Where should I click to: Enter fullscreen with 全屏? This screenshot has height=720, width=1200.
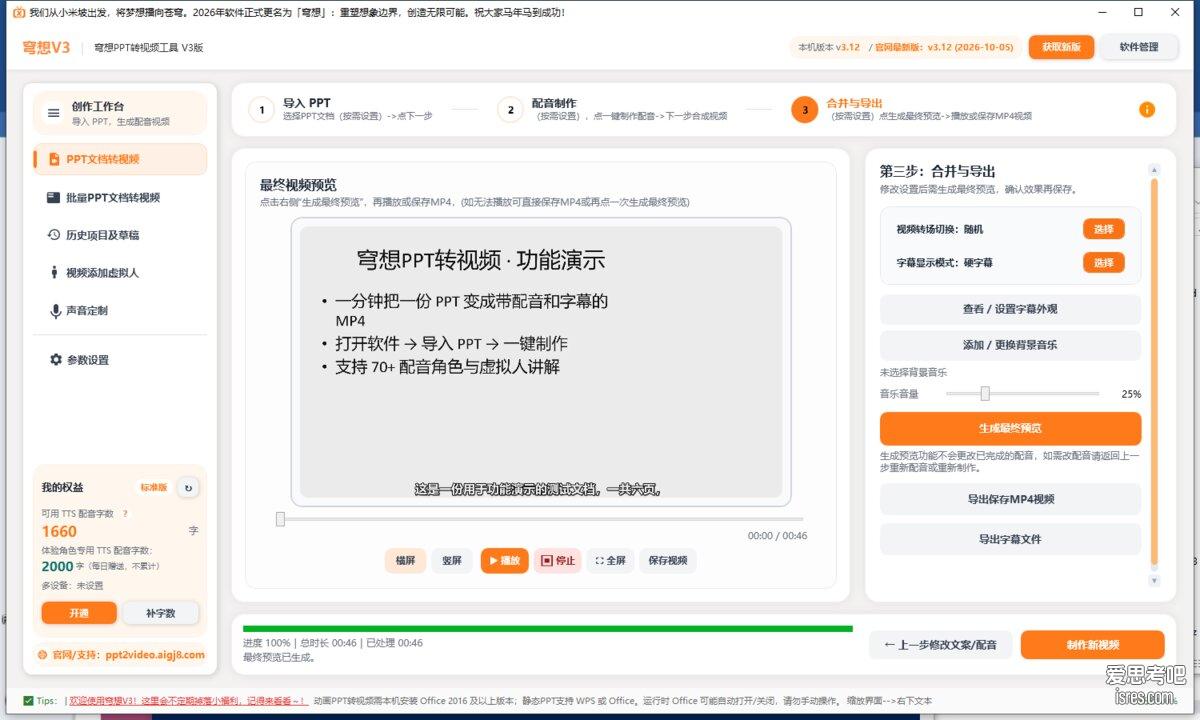[610, 561]
